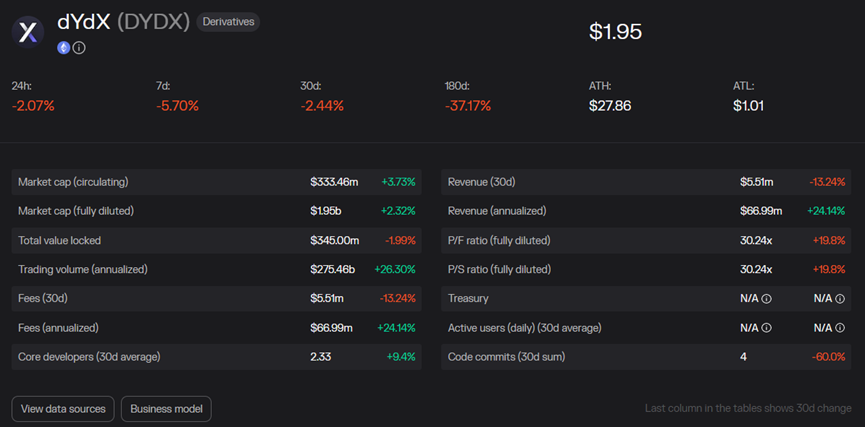
Task: Click the Ethereum chain icon under dYdX
Action: (x=64, y=47)
